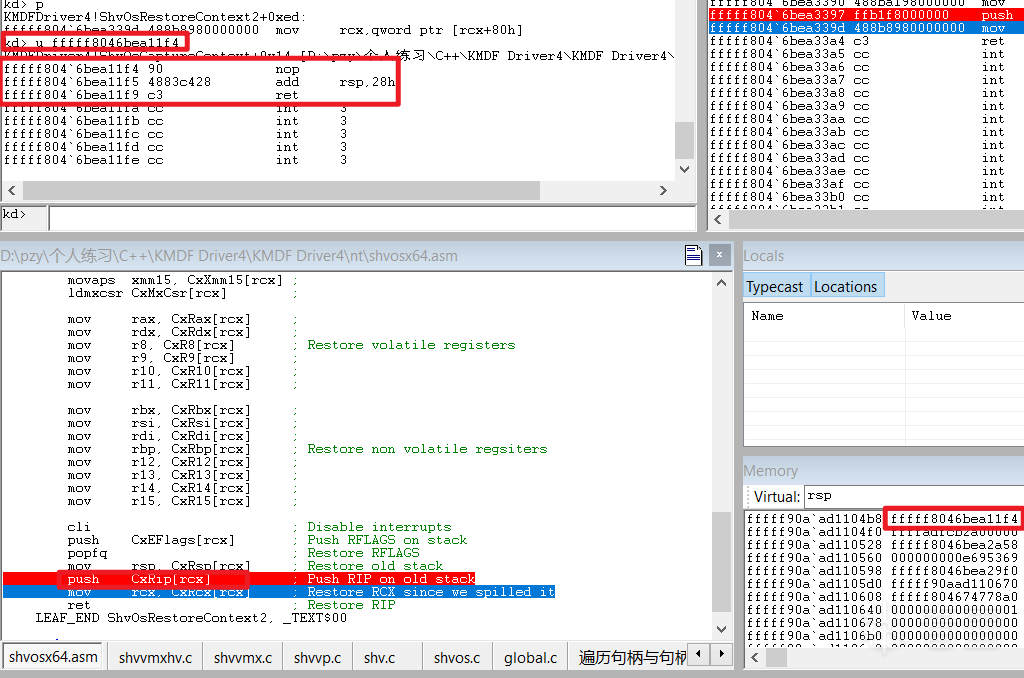Screen dimensions: 1024x678
Task: Focus the kd> command input box
Action: pos(372,218)
